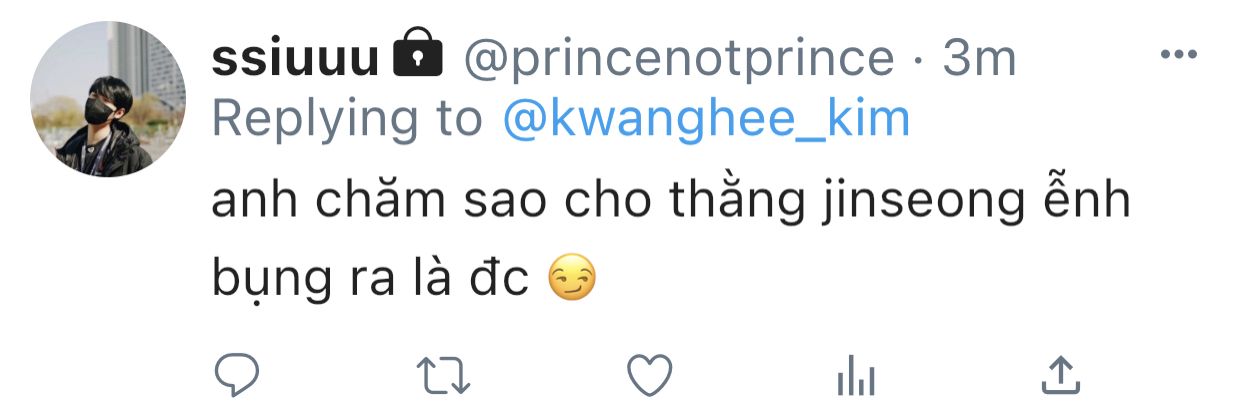Reply to the tweet by ssiuuu
The height and width of the screenshot is (409, 1242).
237,376
